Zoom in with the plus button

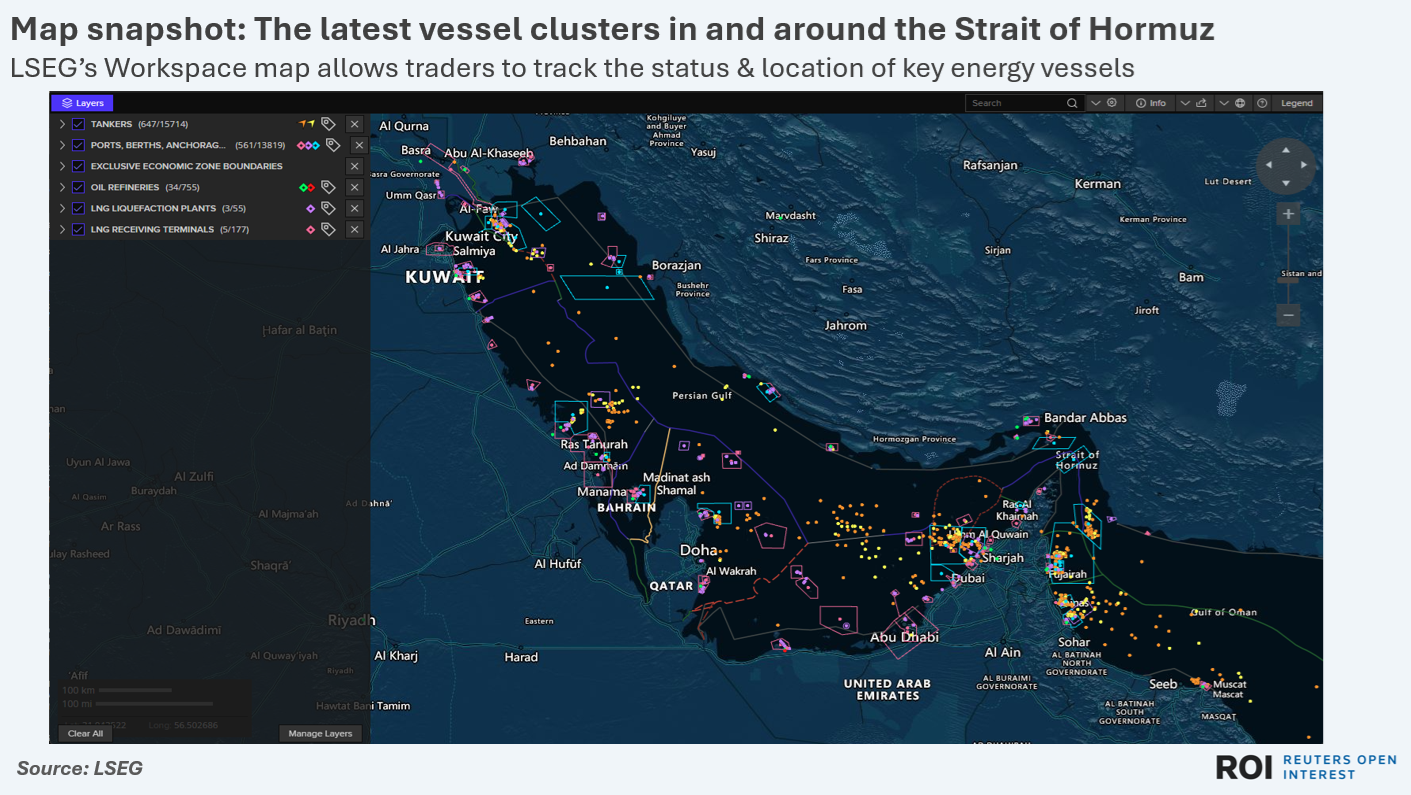coord(1288,214)
